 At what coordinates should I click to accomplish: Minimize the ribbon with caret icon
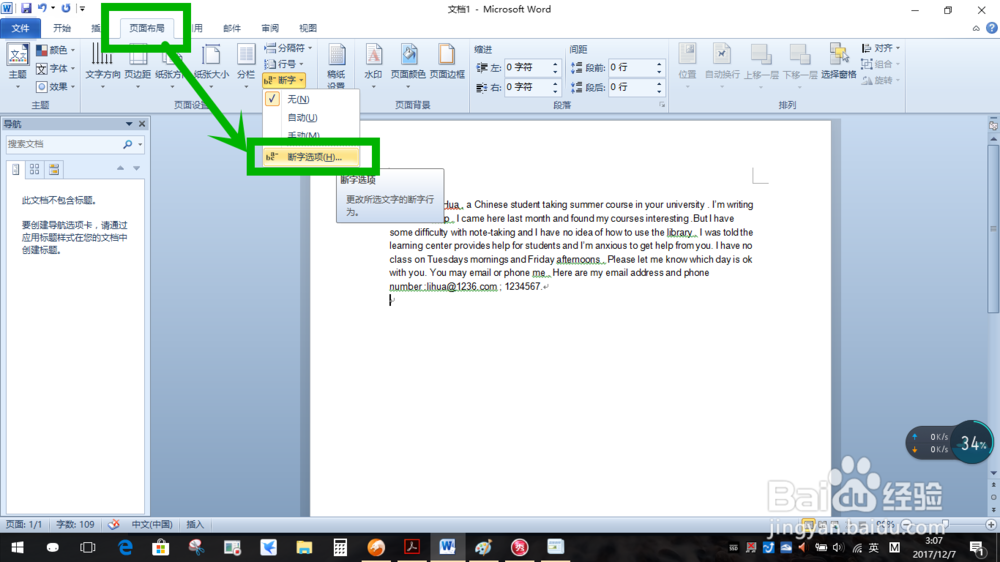pyautogui.click(x=976, y=28)
